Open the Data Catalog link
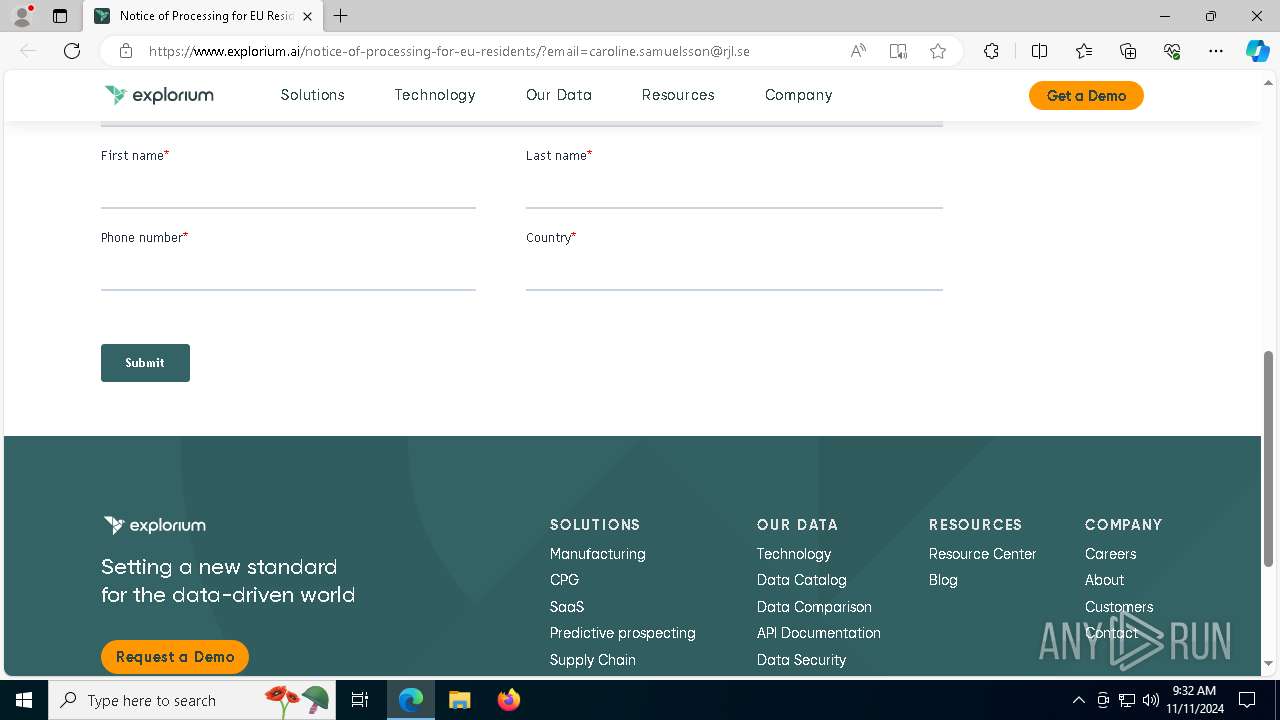Image resolution: width=1280 pixels, height=720 pixels. tap(801, 580)
